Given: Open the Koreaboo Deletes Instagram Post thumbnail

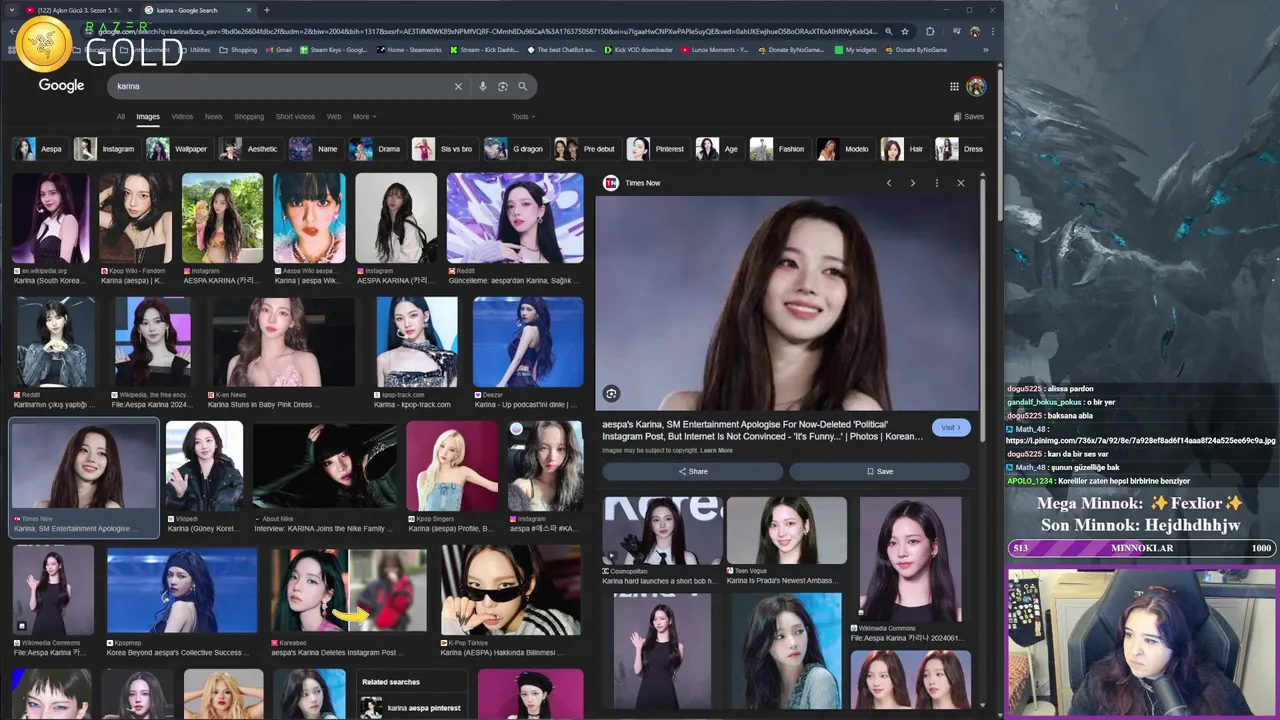Looking at the screenshot, I should 349,590.
